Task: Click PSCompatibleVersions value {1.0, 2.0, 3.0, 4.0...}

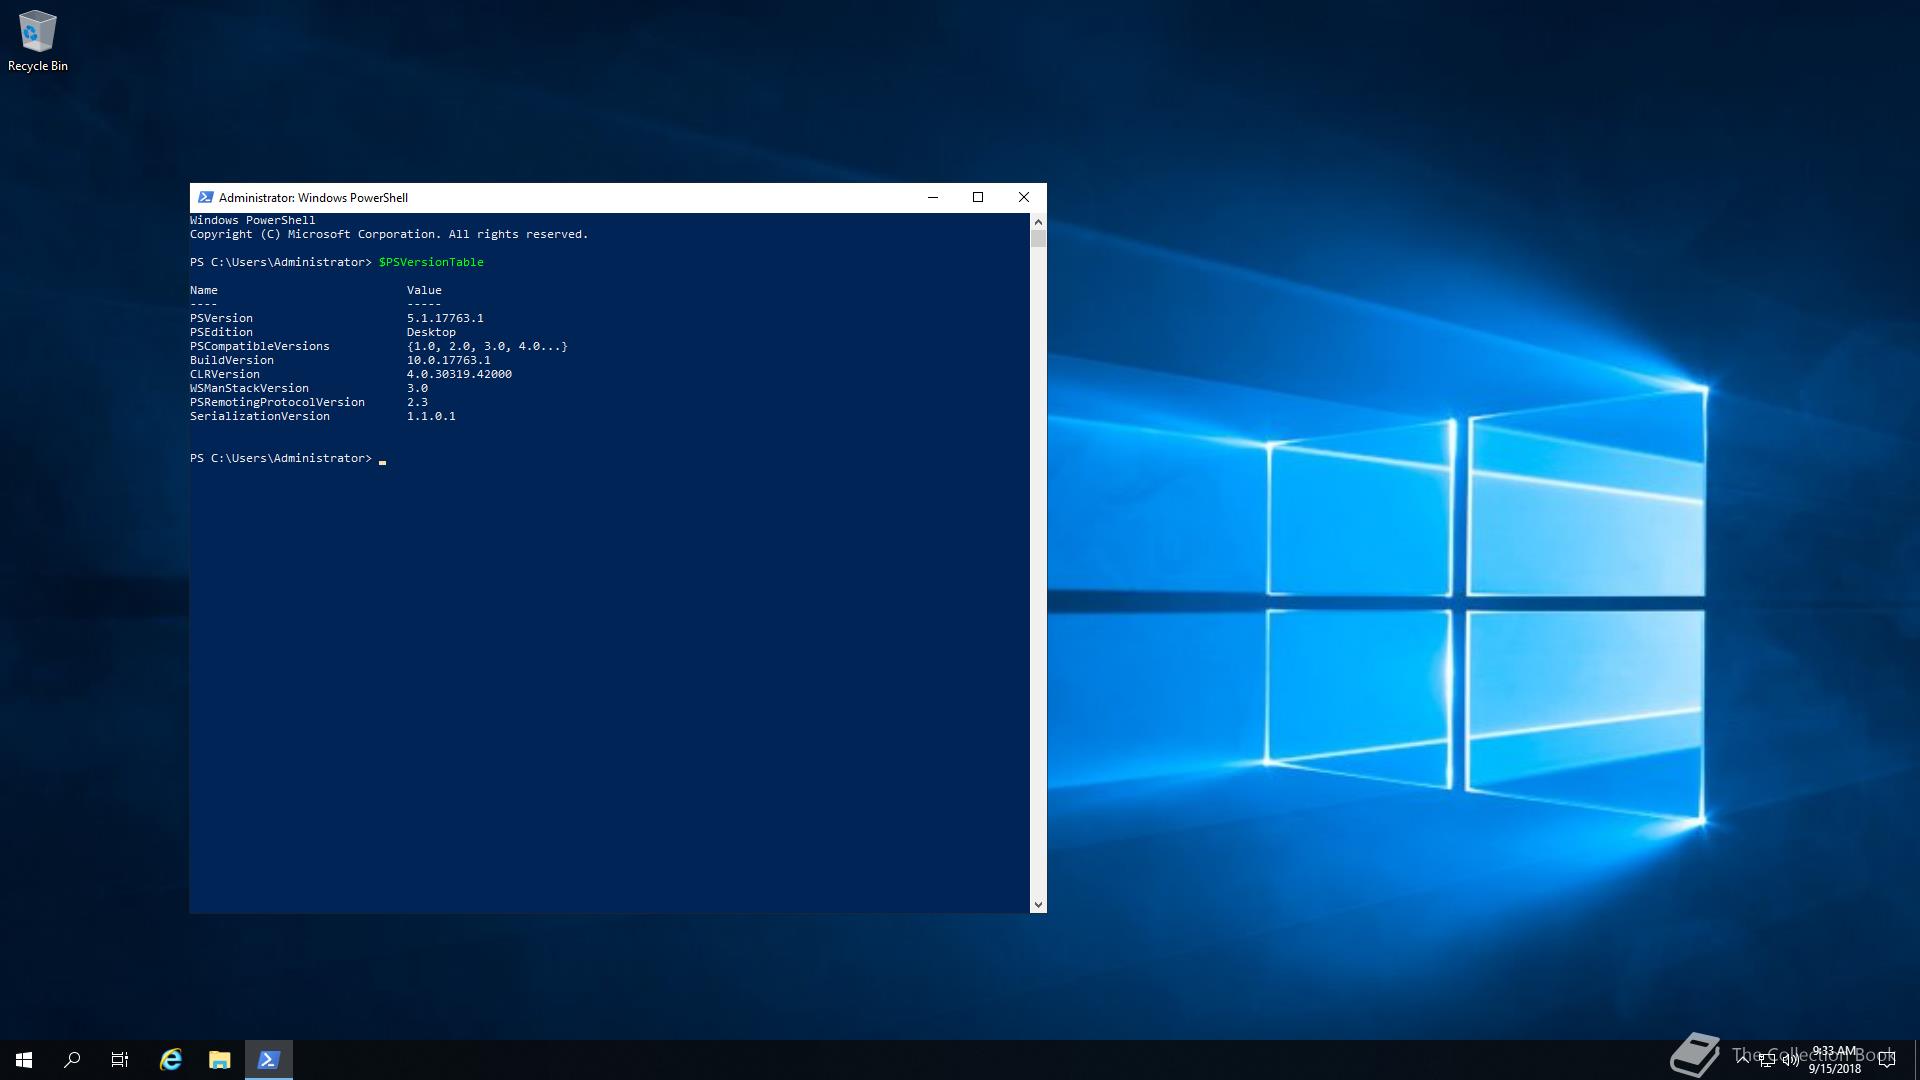Action: pyautogui.click(x=487, y=346)
